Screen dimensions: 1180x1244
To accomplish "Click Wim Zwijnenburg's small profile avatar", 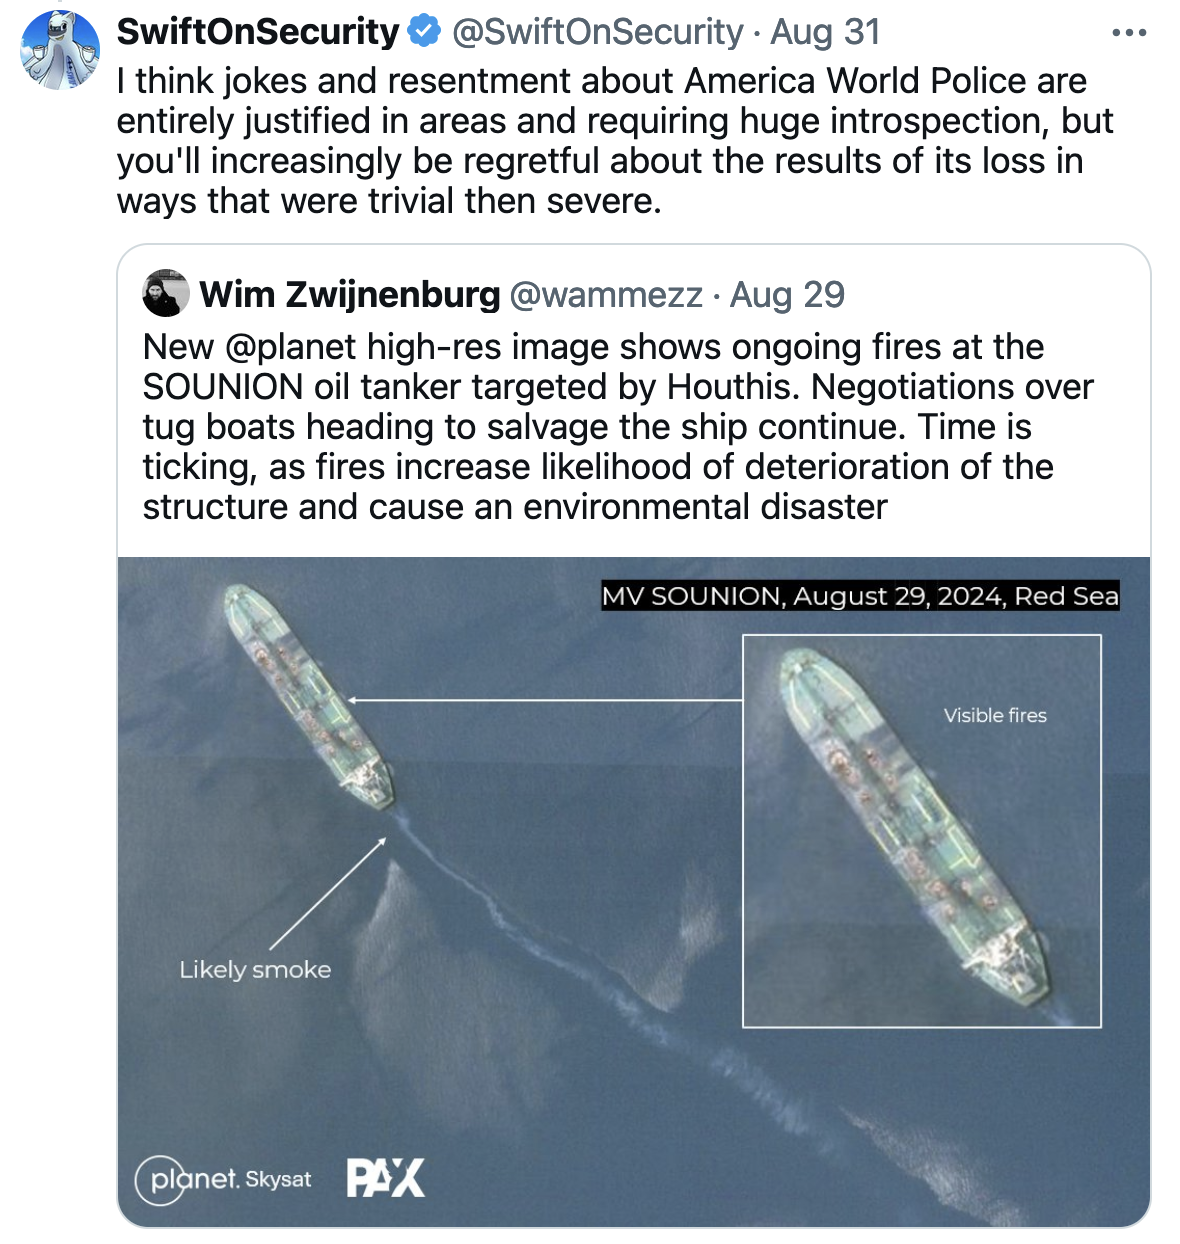I will point(166,293).
